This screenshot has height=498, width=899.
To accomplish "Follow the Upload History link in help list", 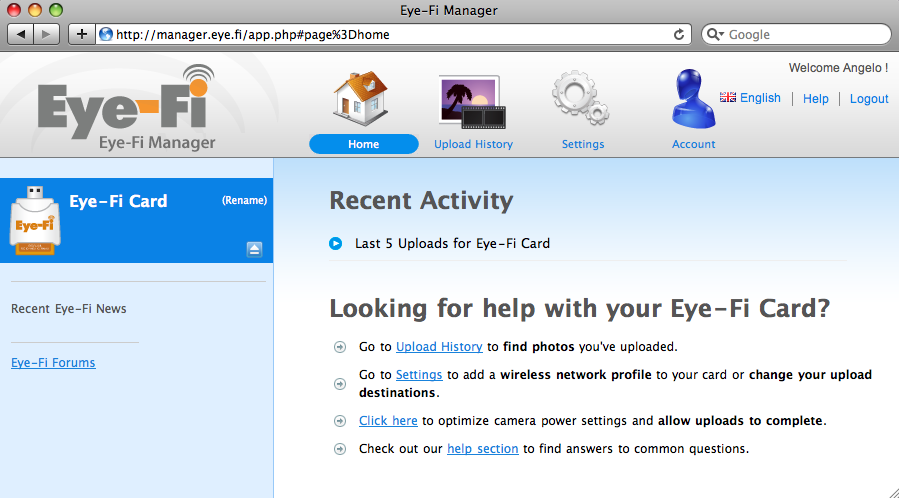I will (439, 347).
